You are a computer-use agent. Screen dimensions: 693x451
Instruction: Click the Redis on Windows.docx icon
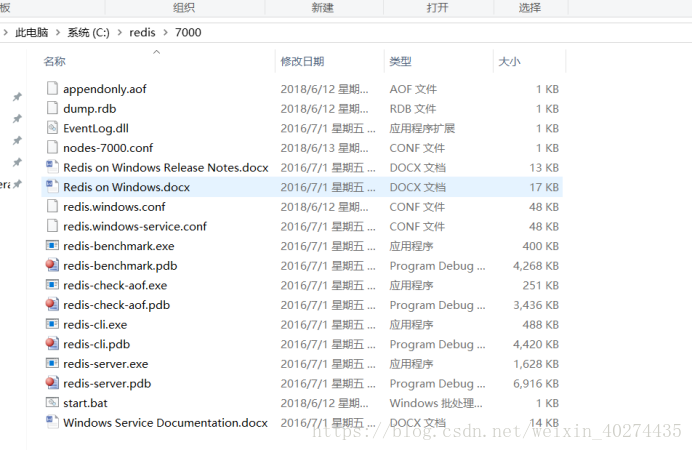pos(52,187)
